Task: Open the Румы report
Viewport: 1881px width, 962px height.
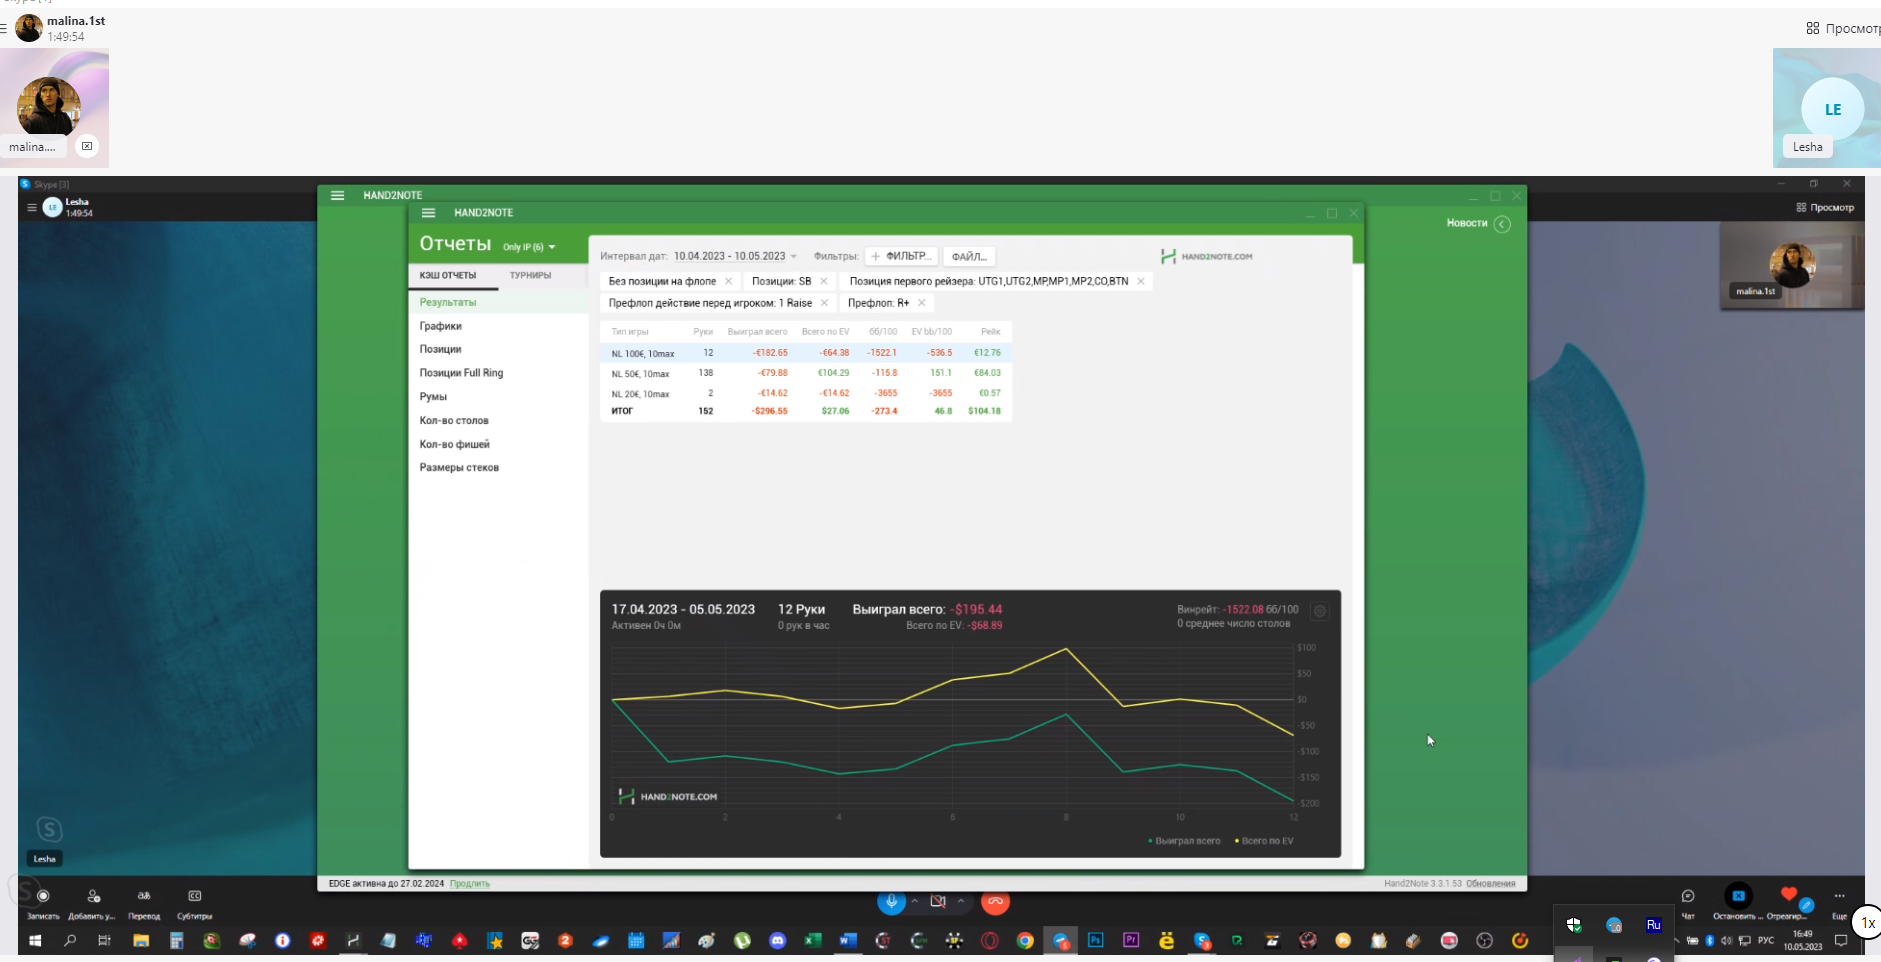Action: coord(433,397)
